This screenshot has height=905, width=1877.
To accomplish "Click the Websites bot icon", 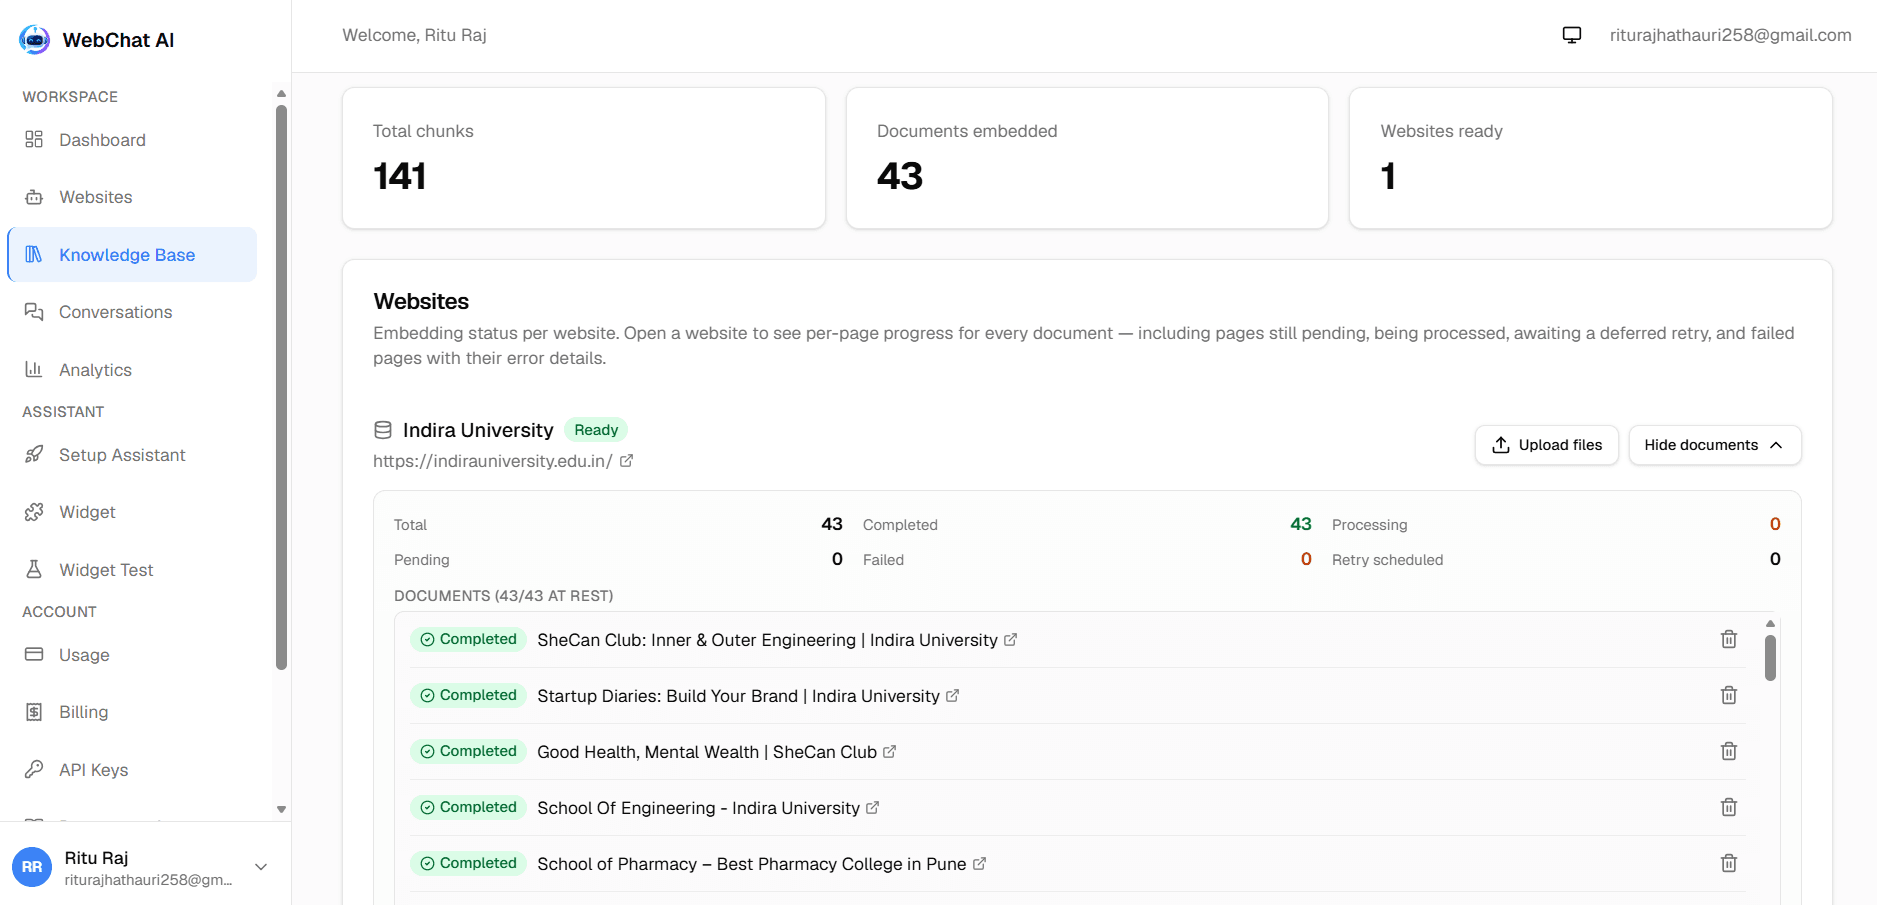I will coord(34,197).
